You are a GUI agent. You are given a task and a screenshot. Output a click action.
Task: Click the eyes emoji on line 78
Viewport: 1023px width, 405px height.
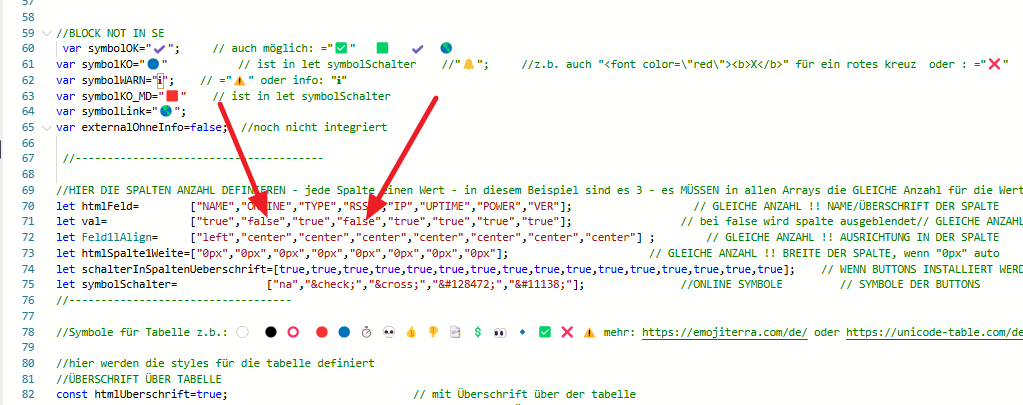coord(500,332)
